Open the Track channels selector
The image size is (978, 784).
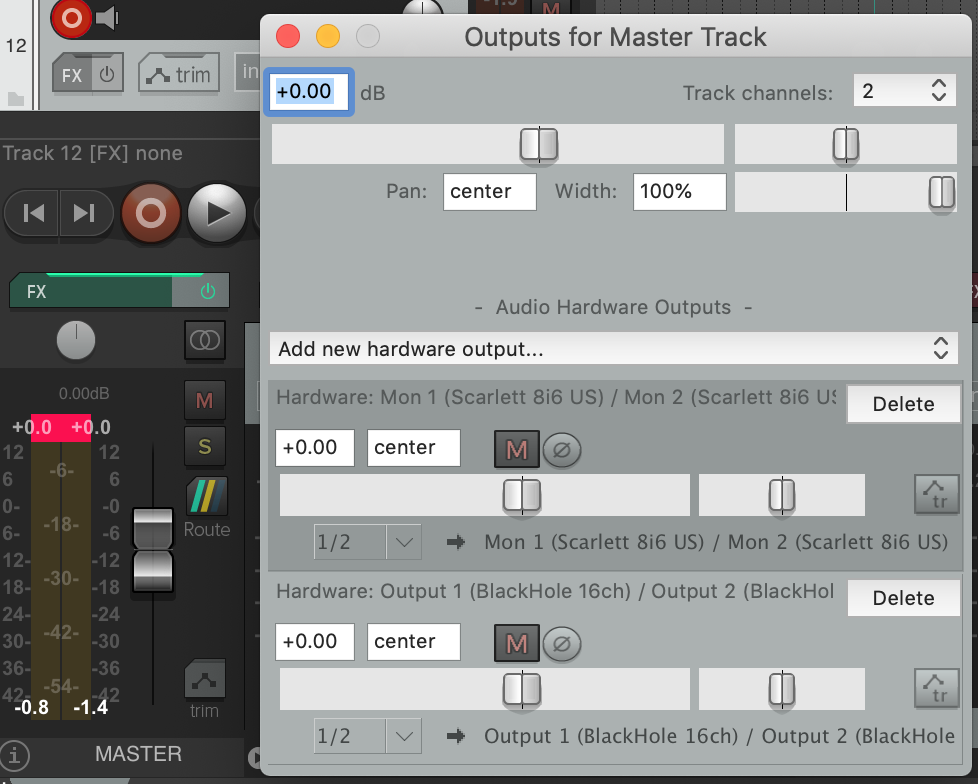coord(904,90)
